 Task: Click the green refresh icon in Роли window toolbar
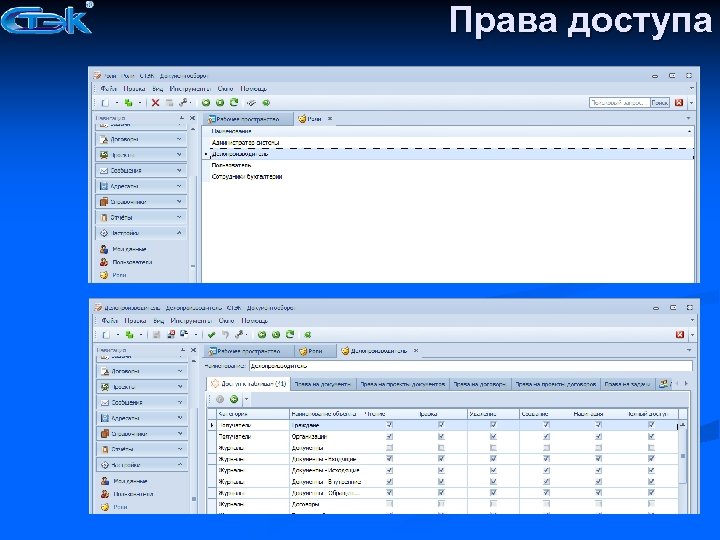pos(234,102)
